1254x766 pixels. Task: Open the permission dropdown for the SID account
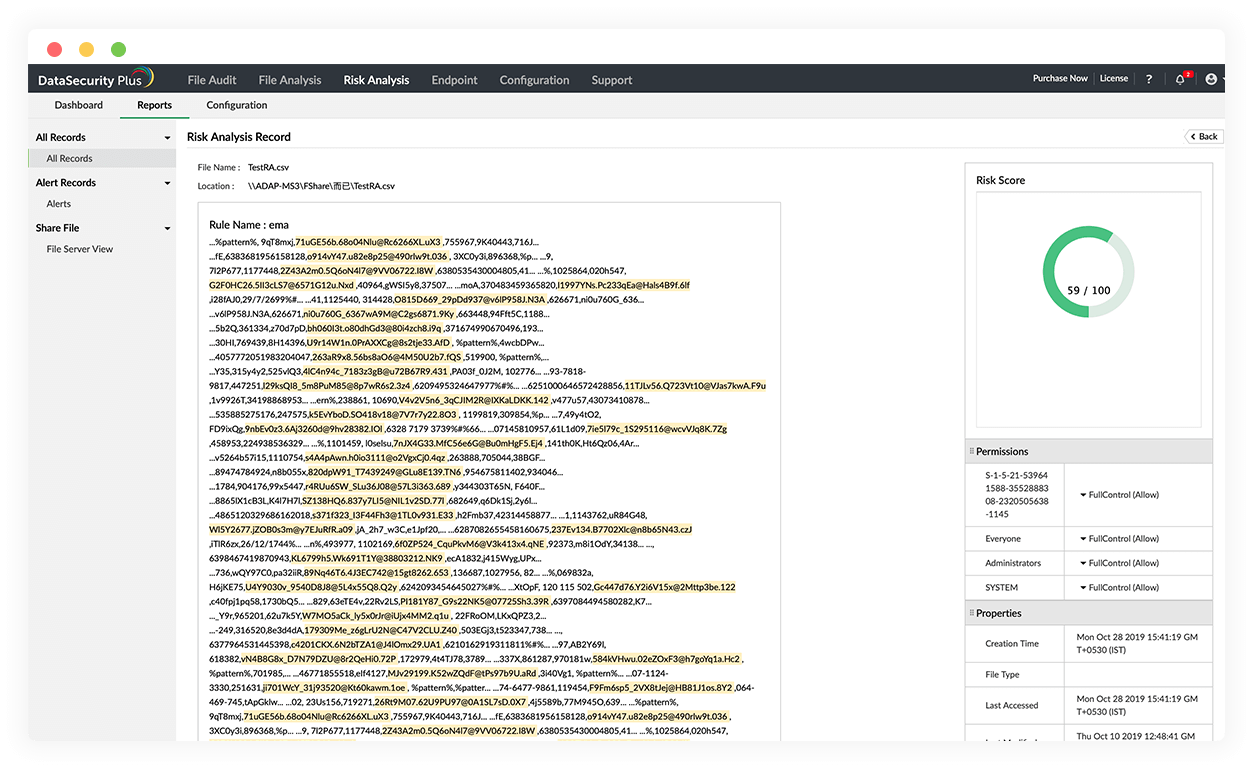[x=1118, y=494]
